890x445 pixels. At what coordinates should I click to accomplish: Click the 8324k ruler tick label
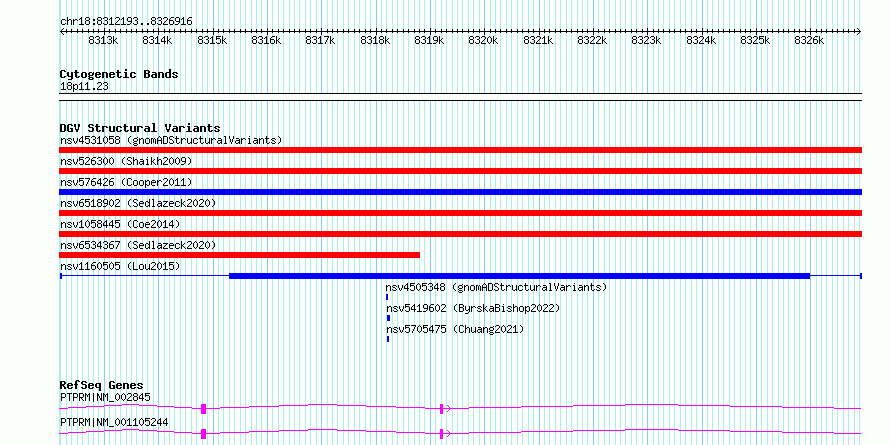click(702, 40)
